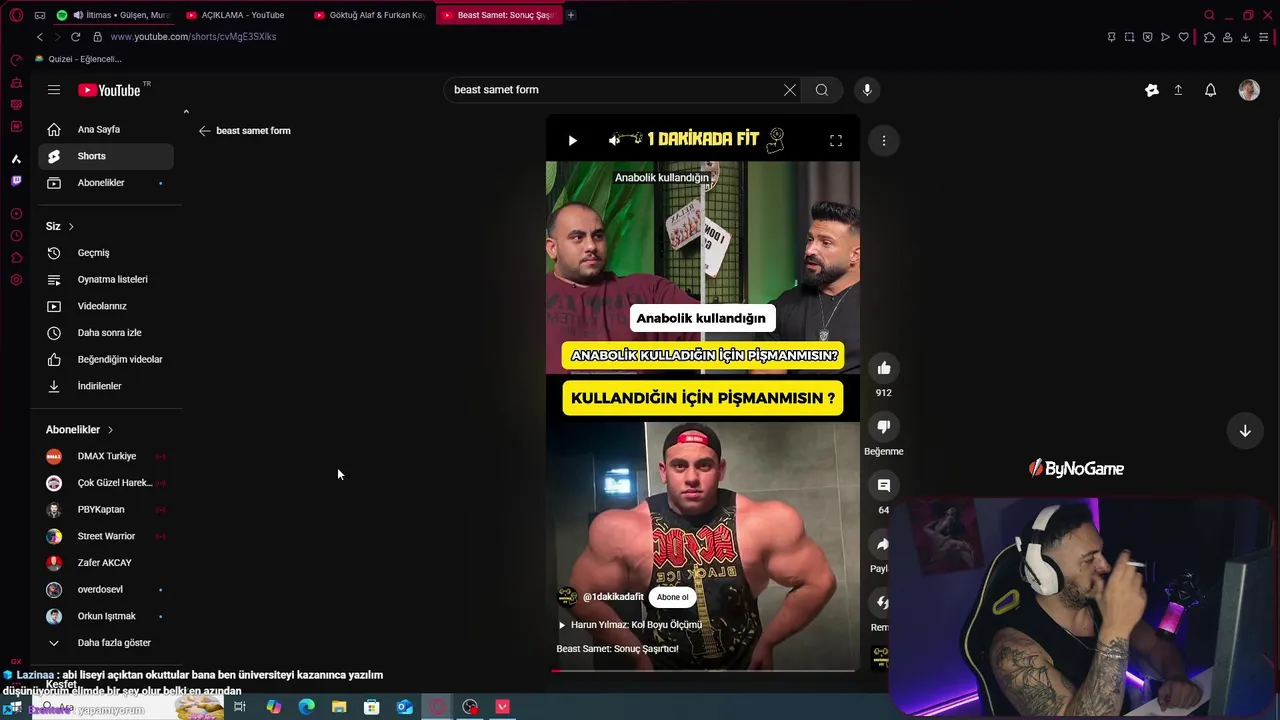
Task: Switch to 'İltimas • Gülşen' Spotify tab
Action: (x=114, y=15)
